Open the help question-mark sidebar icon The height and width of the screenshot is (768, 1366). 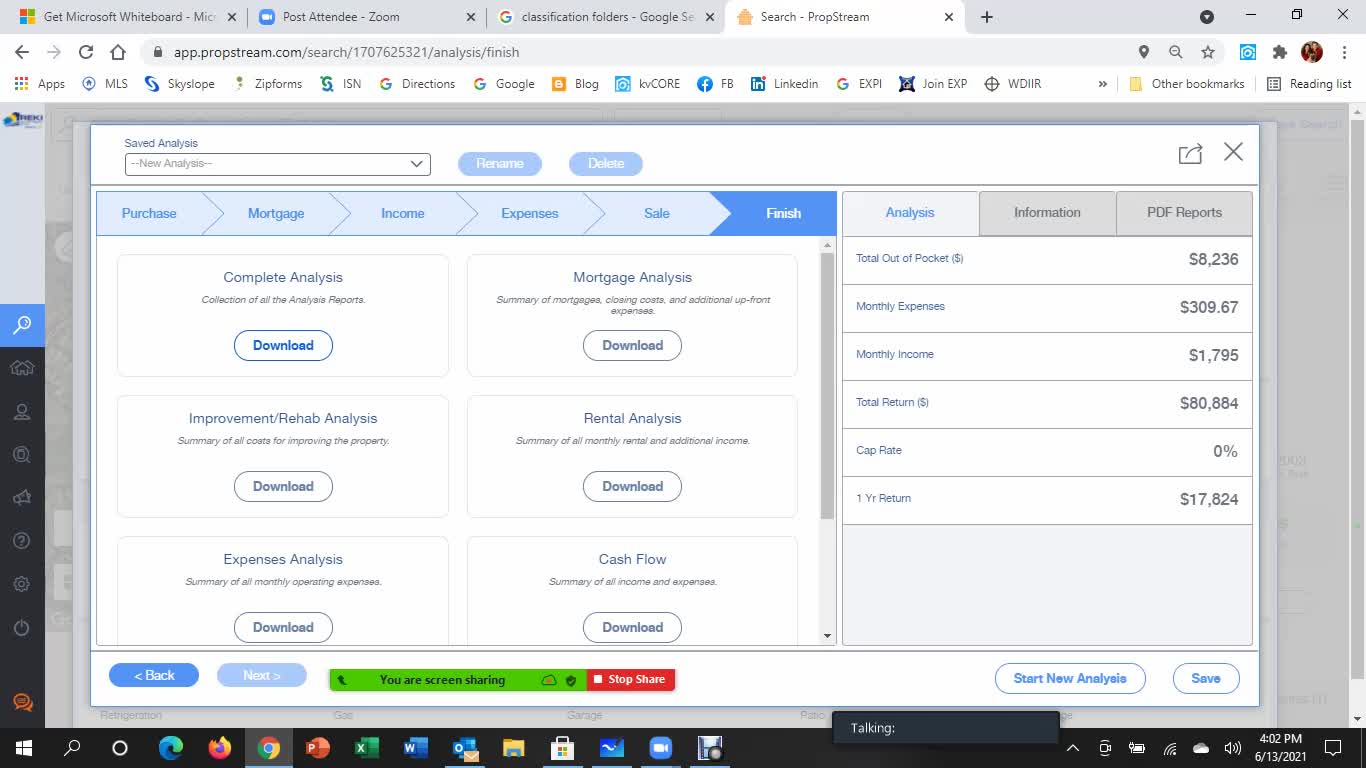point(22,541)
